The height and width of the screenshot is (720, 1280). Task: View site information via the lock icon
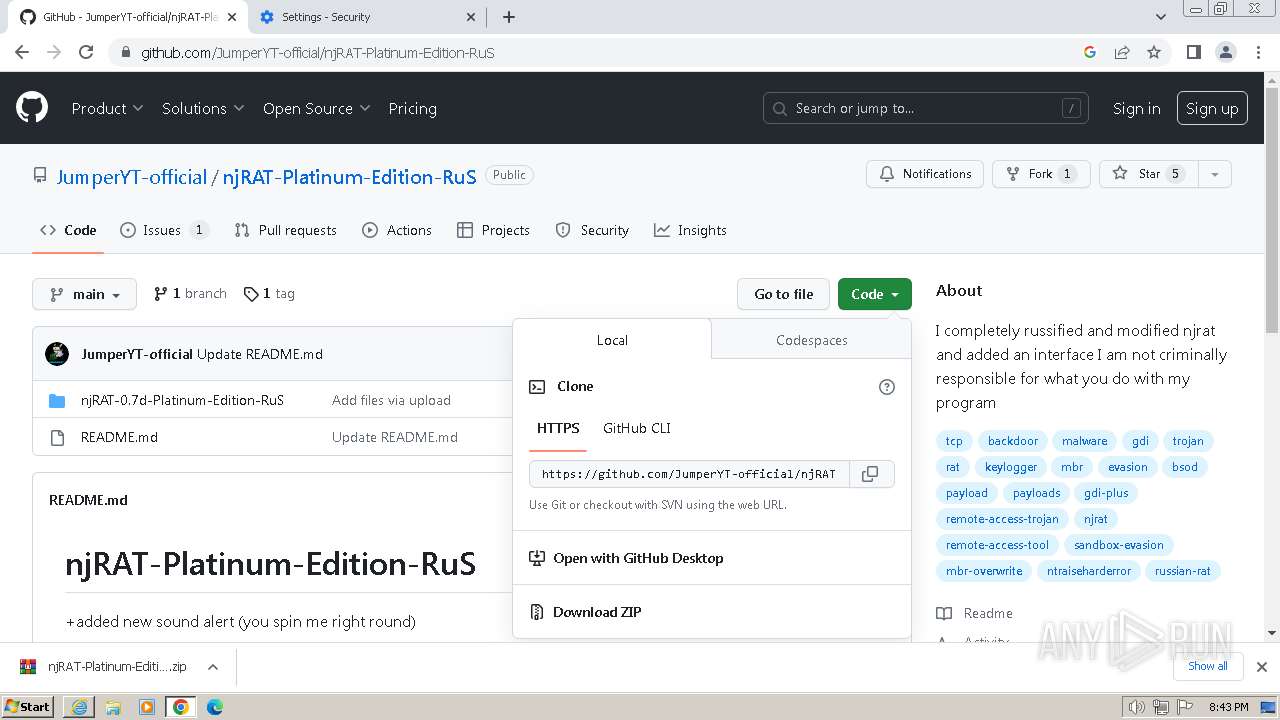[x=124, y=52]
